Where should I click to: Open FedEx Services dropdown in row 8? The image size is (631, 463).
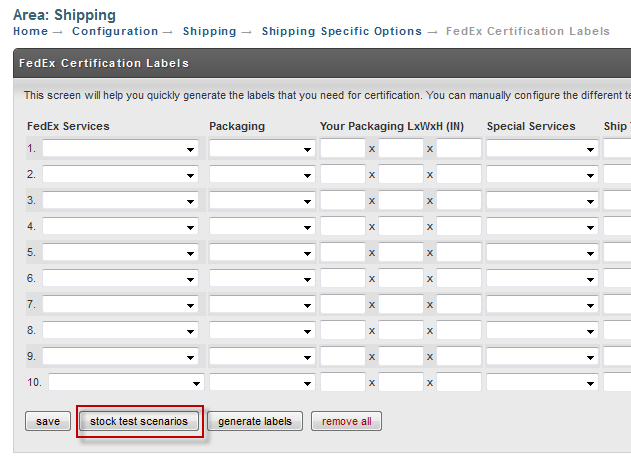pyautogui.click(x=120, y=331)
